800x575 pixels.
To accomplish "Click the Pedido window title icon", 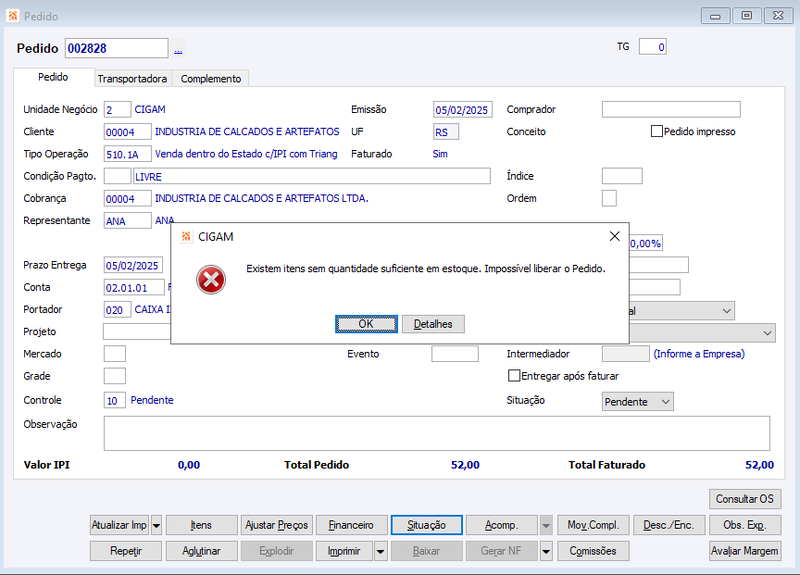I will coord(13,16).
